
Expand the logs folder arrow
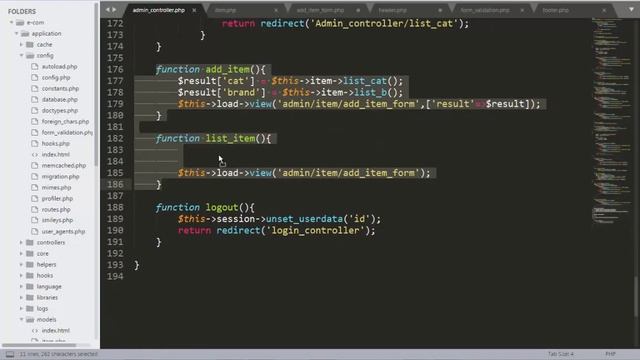click(21, 309)
